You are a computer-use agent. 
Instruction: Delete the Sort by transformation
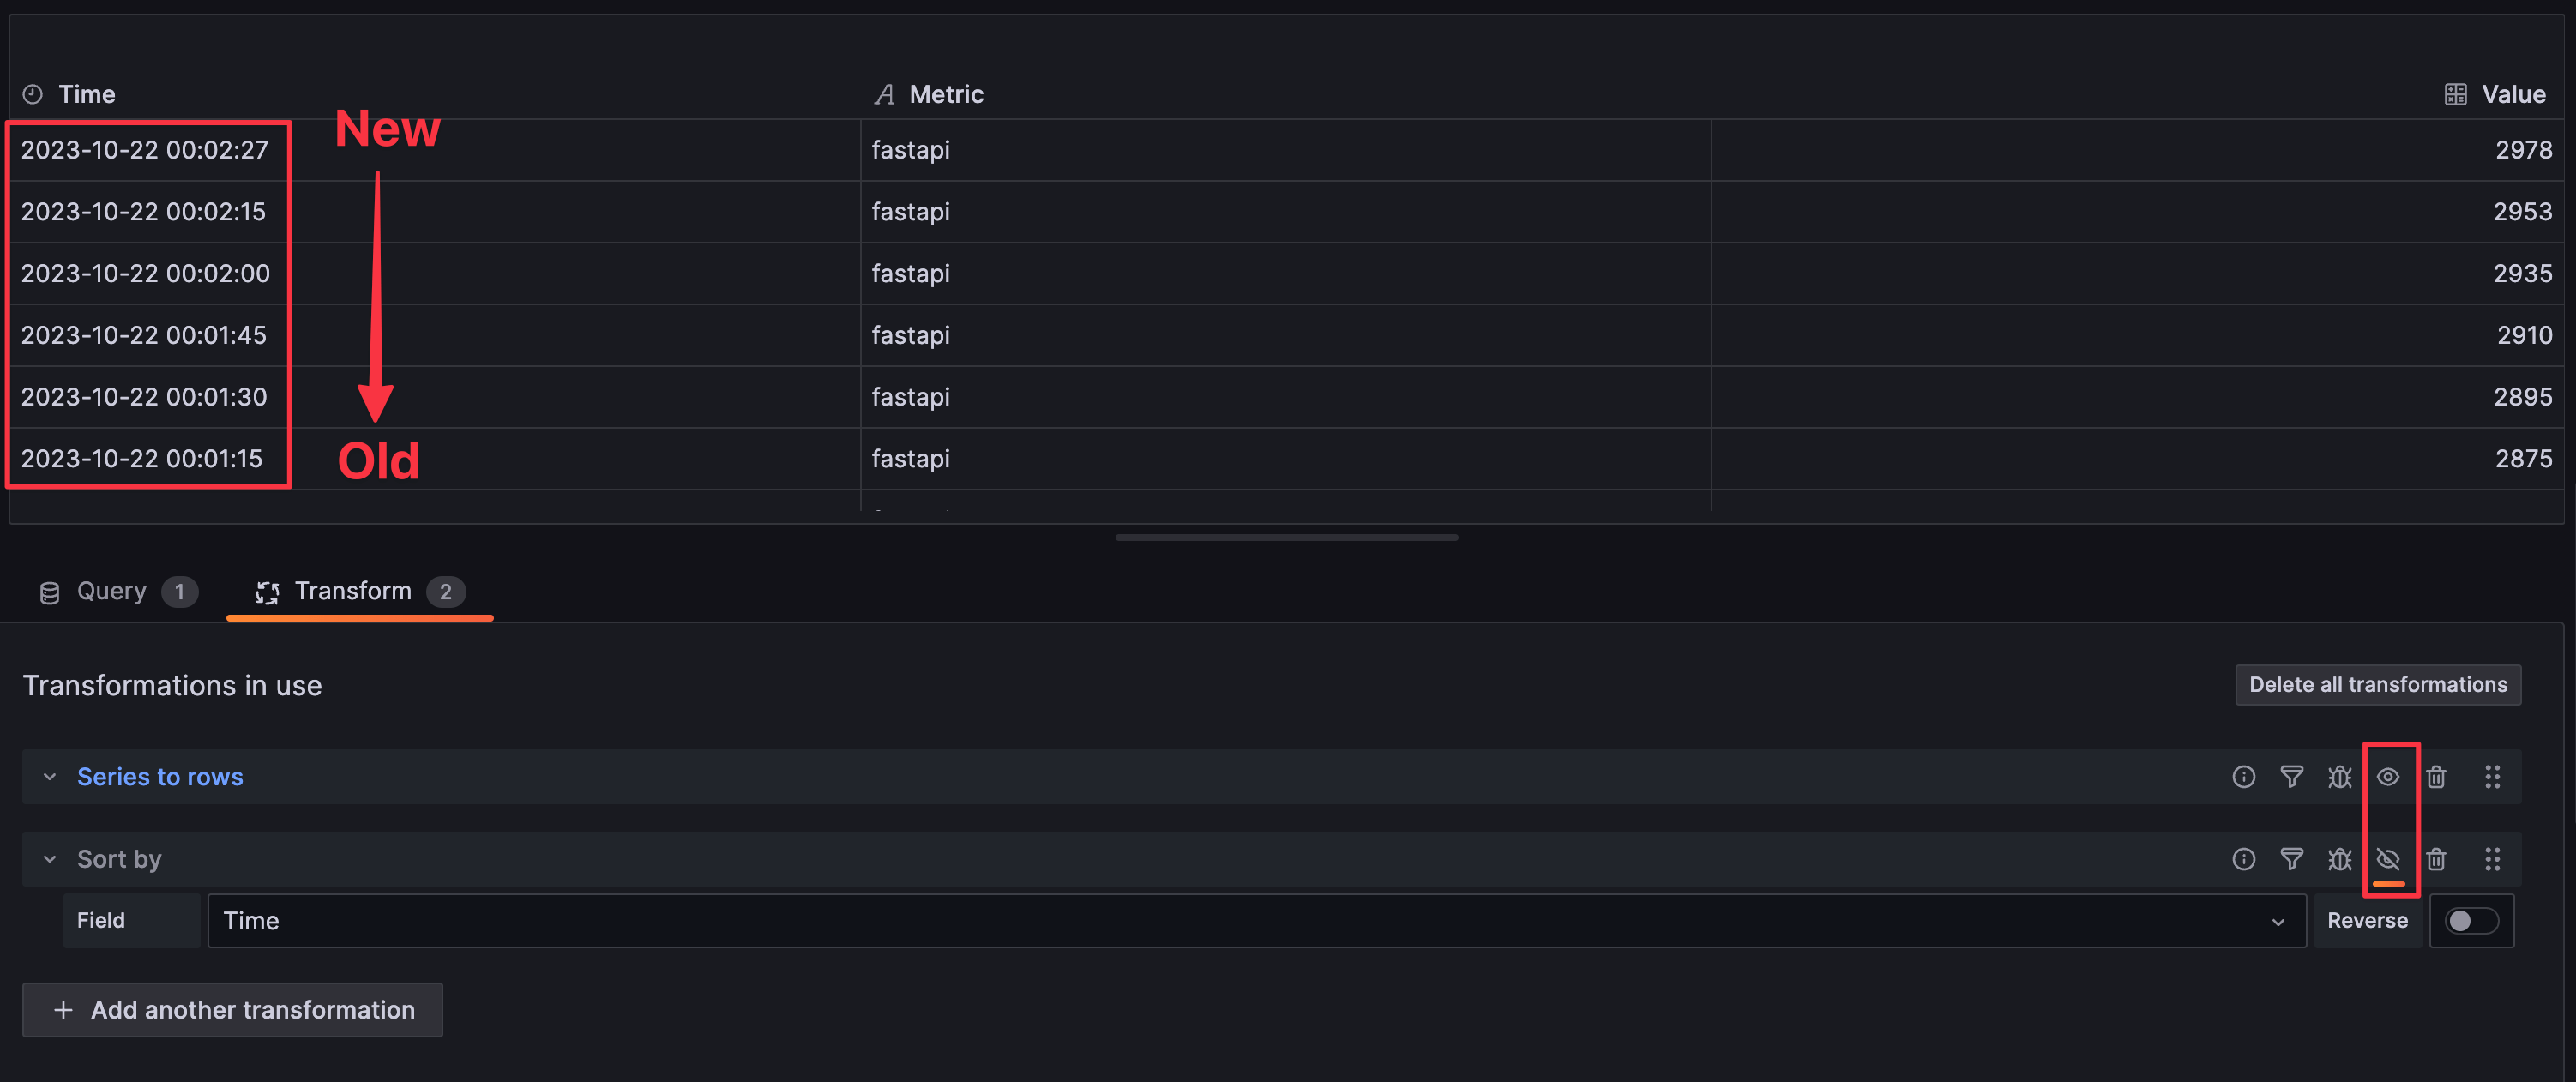pos(2436,859)
